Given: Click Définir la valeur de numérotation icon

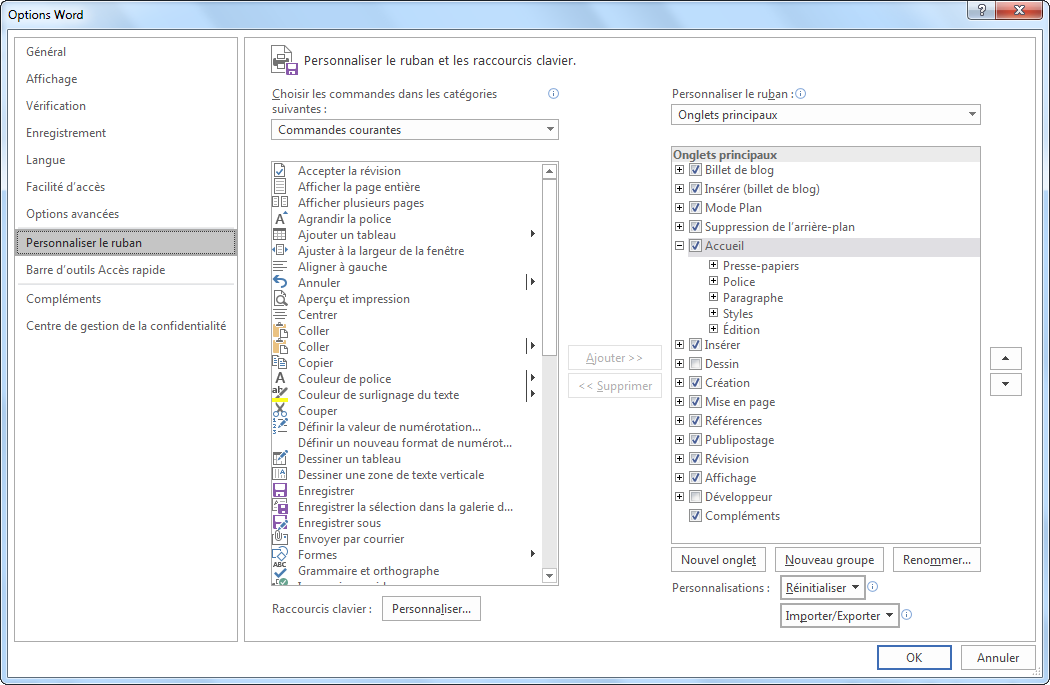Looking at the screenshot, I should click(x=280, y=427).
